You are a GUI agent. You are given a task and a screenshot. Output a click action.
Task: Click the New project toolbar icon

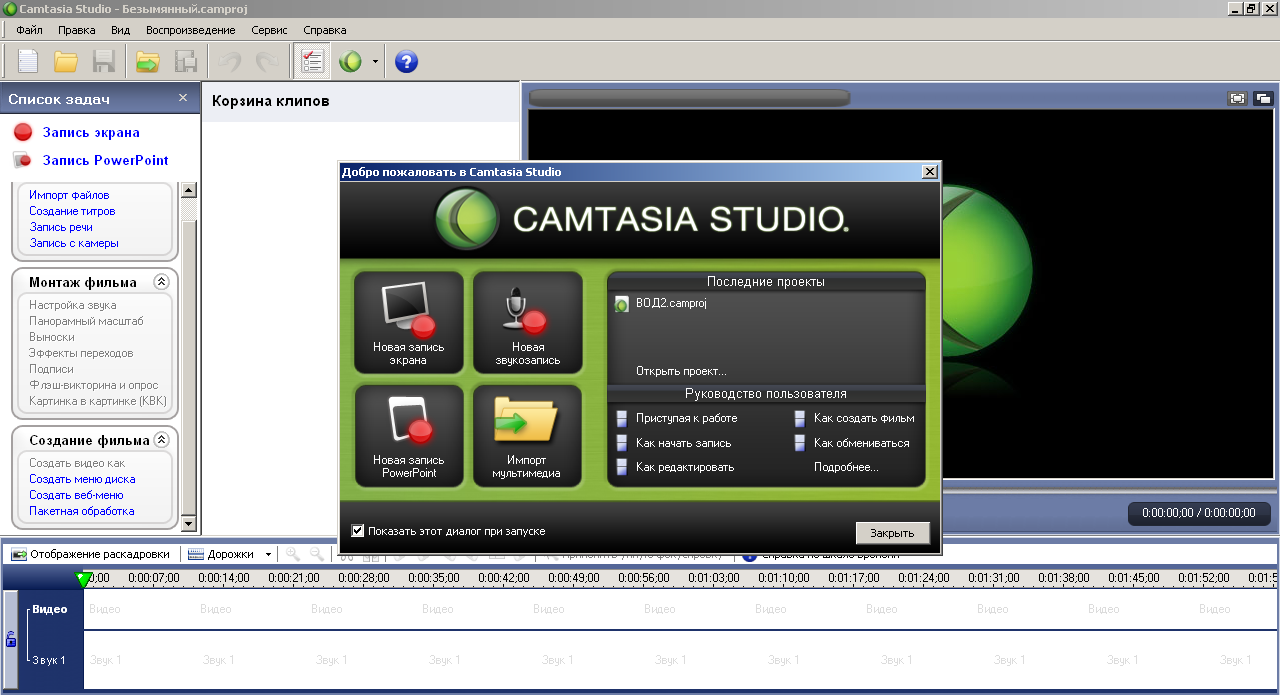(28, 62)
